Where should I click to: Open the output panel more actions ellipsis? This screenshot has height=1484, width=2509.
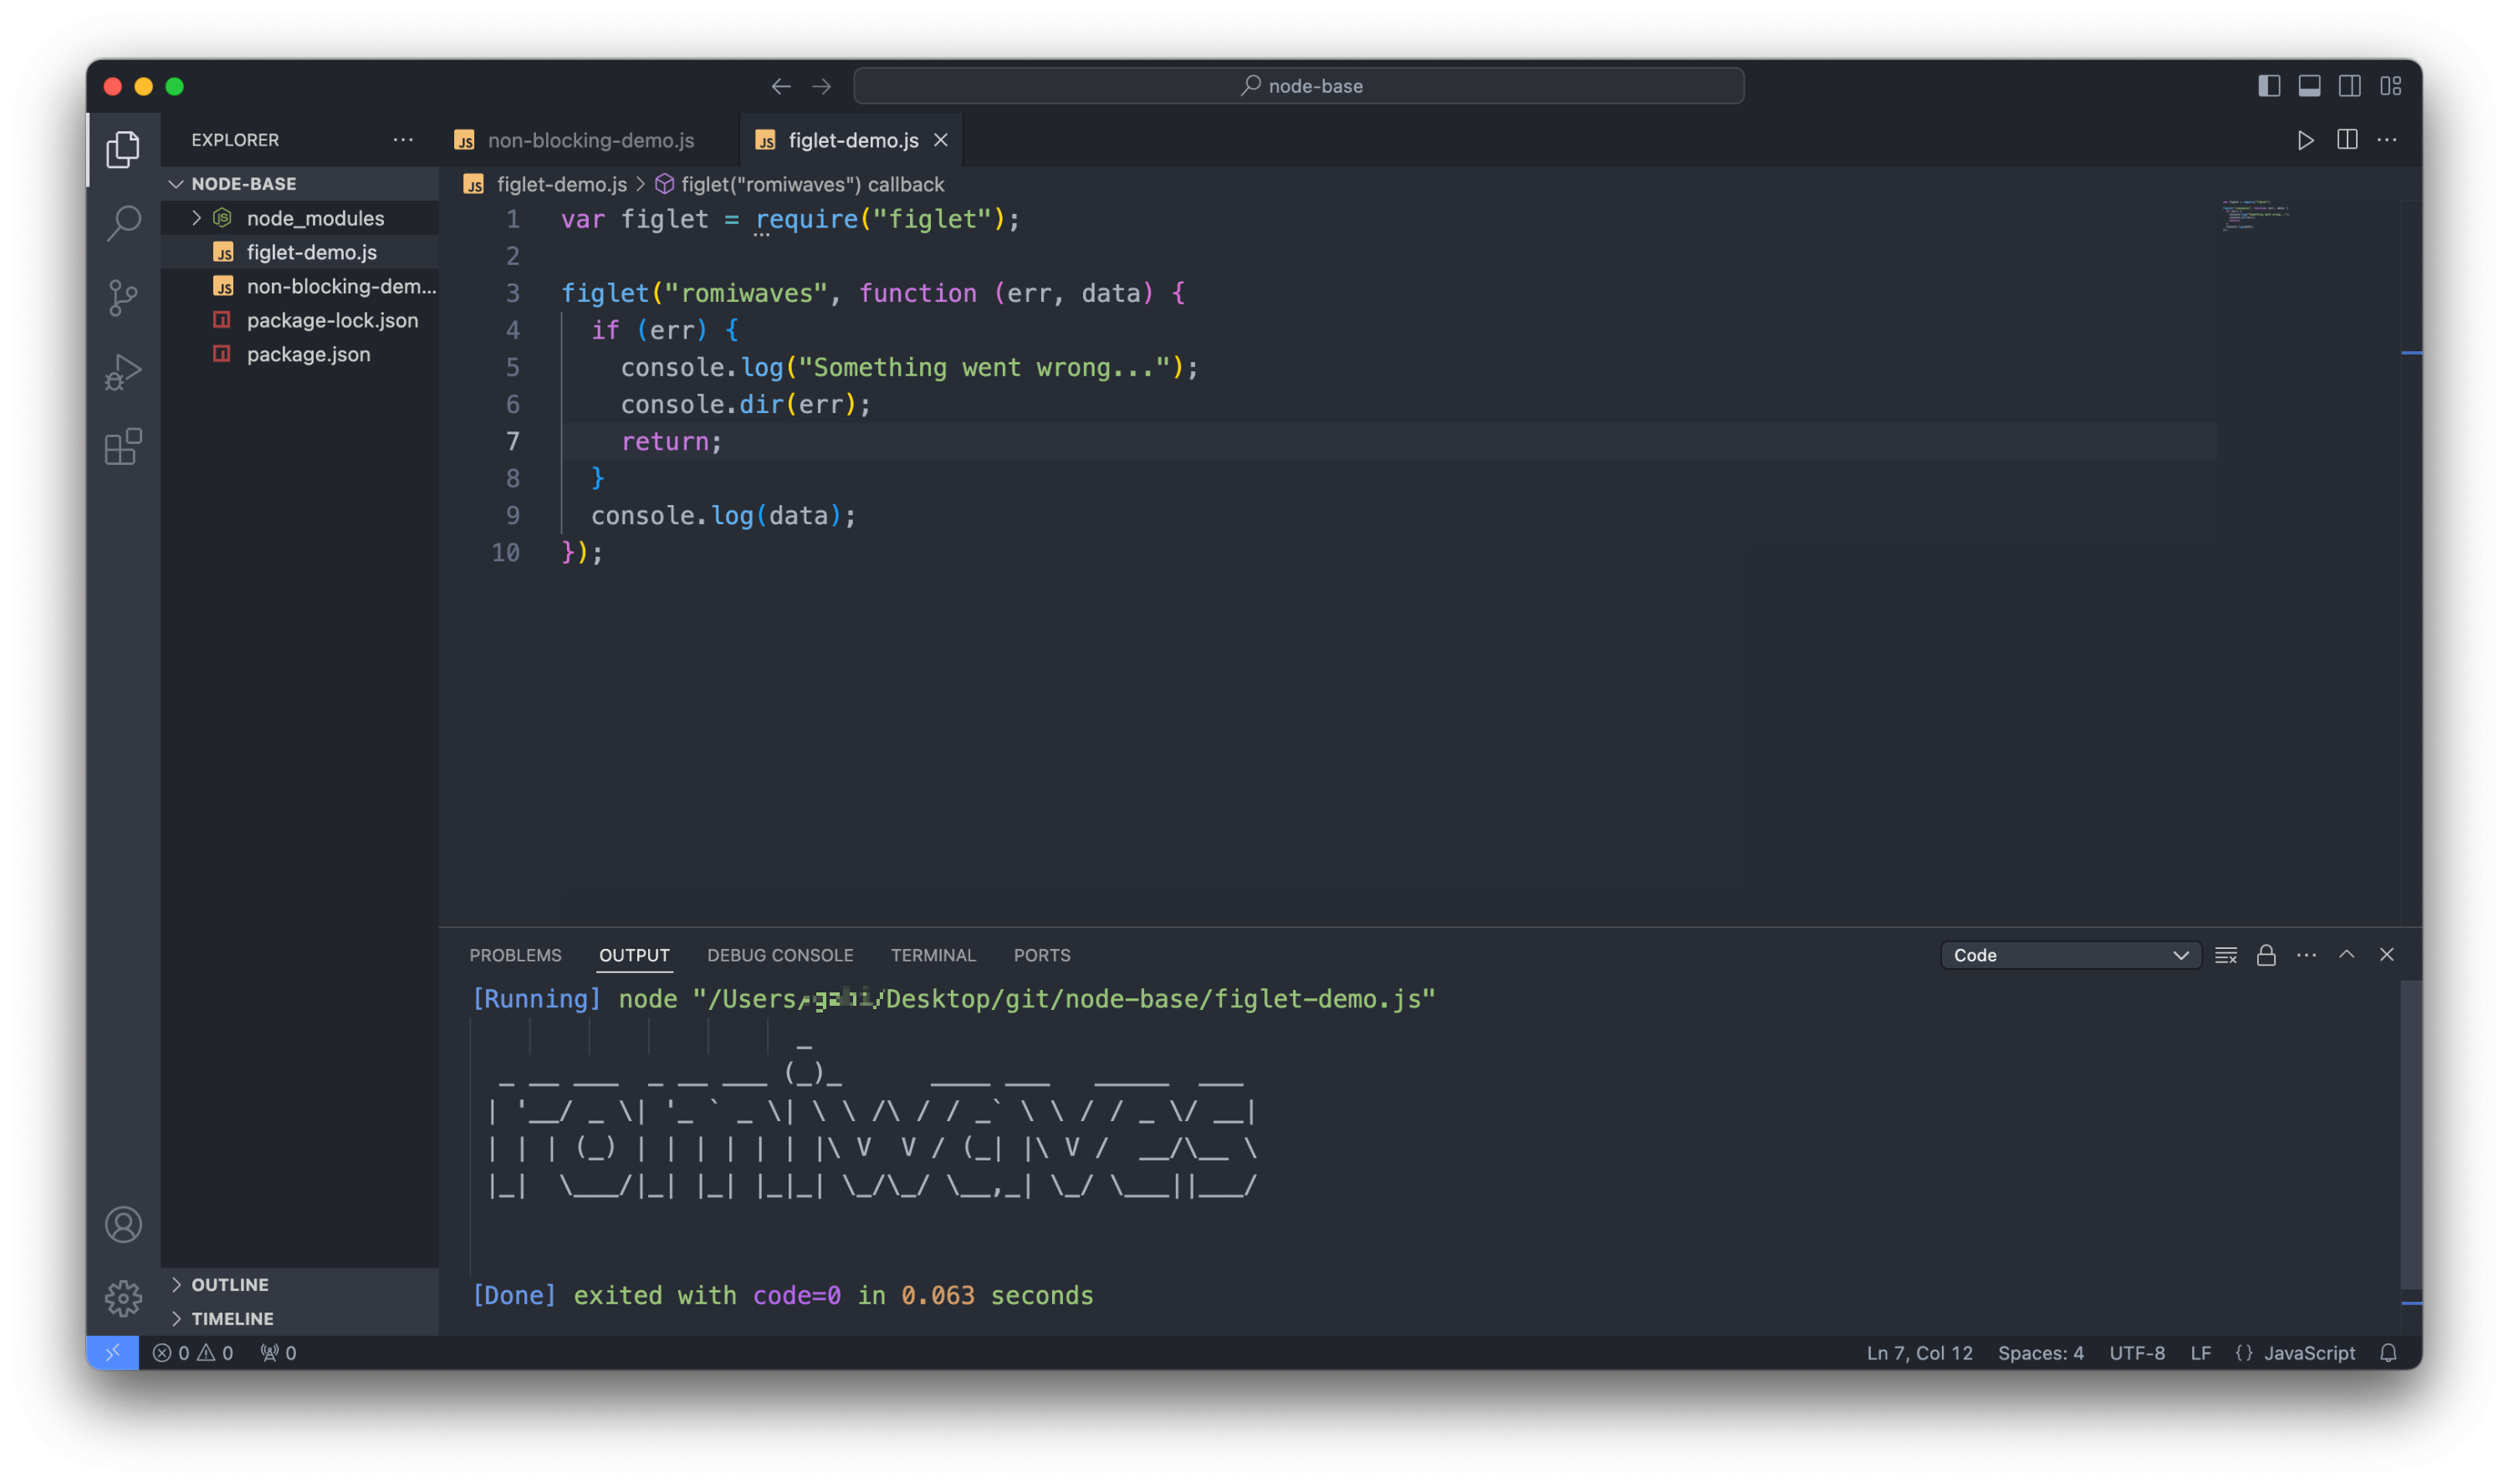coord(2306,955)
